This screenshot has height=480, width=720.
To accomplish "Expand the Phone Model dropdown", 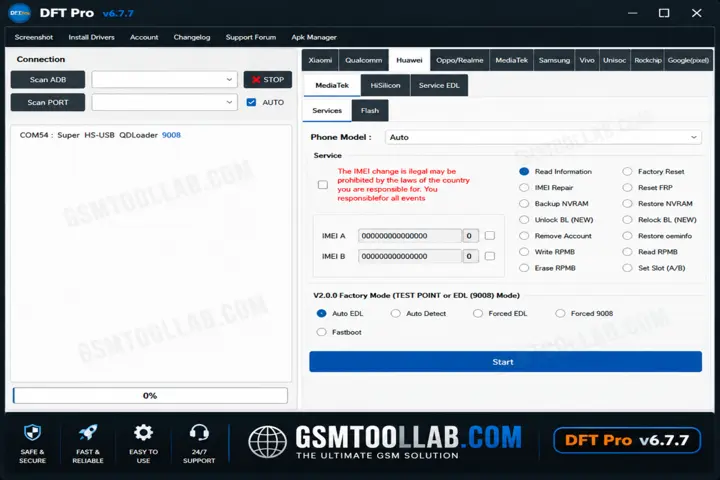I will 543,137.
